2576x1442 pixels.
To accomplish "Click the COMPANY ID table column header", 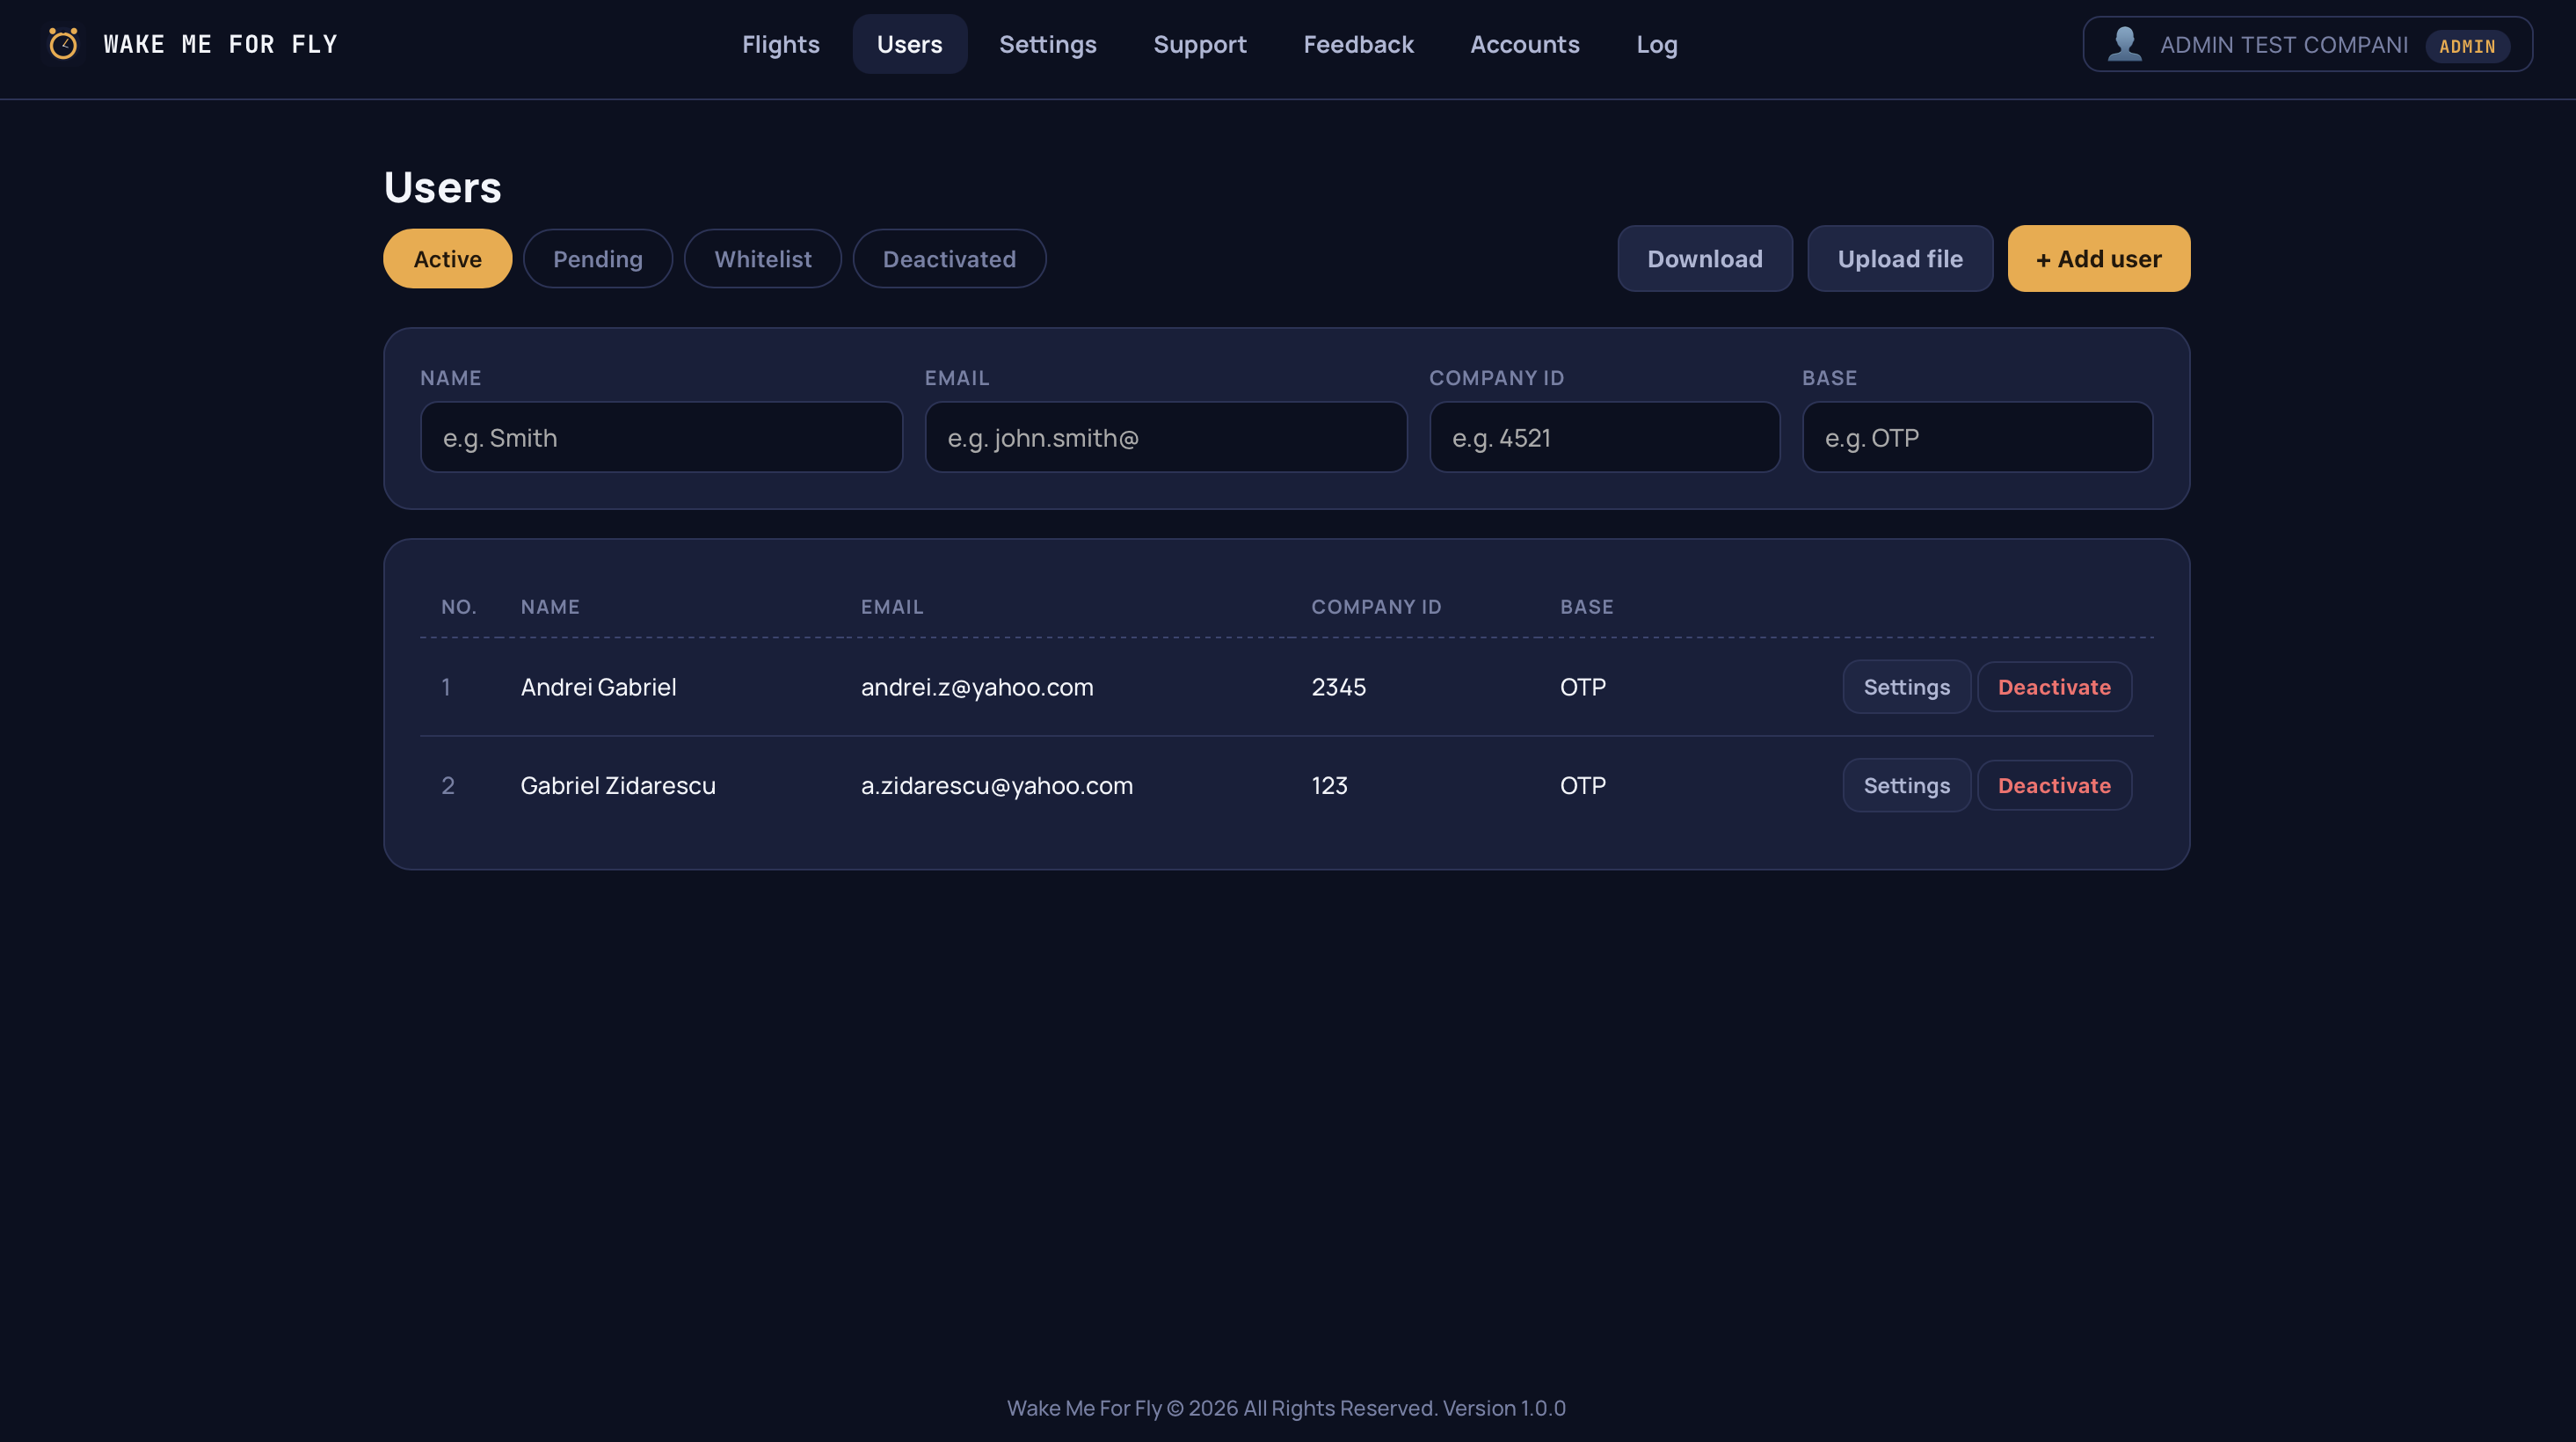I will (x=1376, y=607).
